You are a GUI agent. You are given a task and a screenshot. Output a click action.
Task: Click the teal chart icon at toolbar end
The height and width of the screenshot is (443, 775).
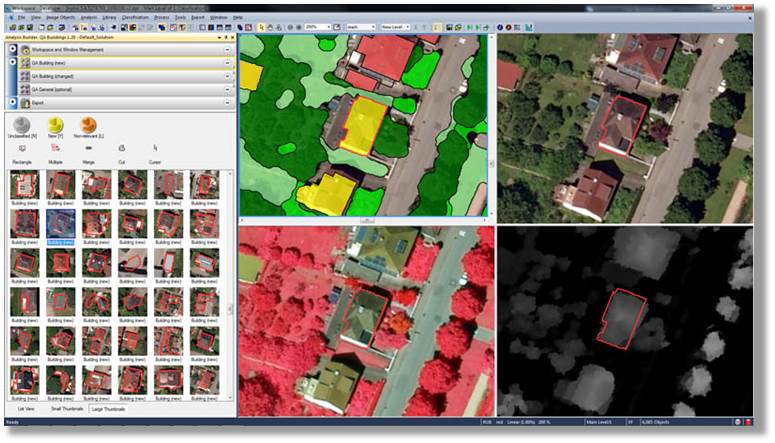tap(528, 27)
